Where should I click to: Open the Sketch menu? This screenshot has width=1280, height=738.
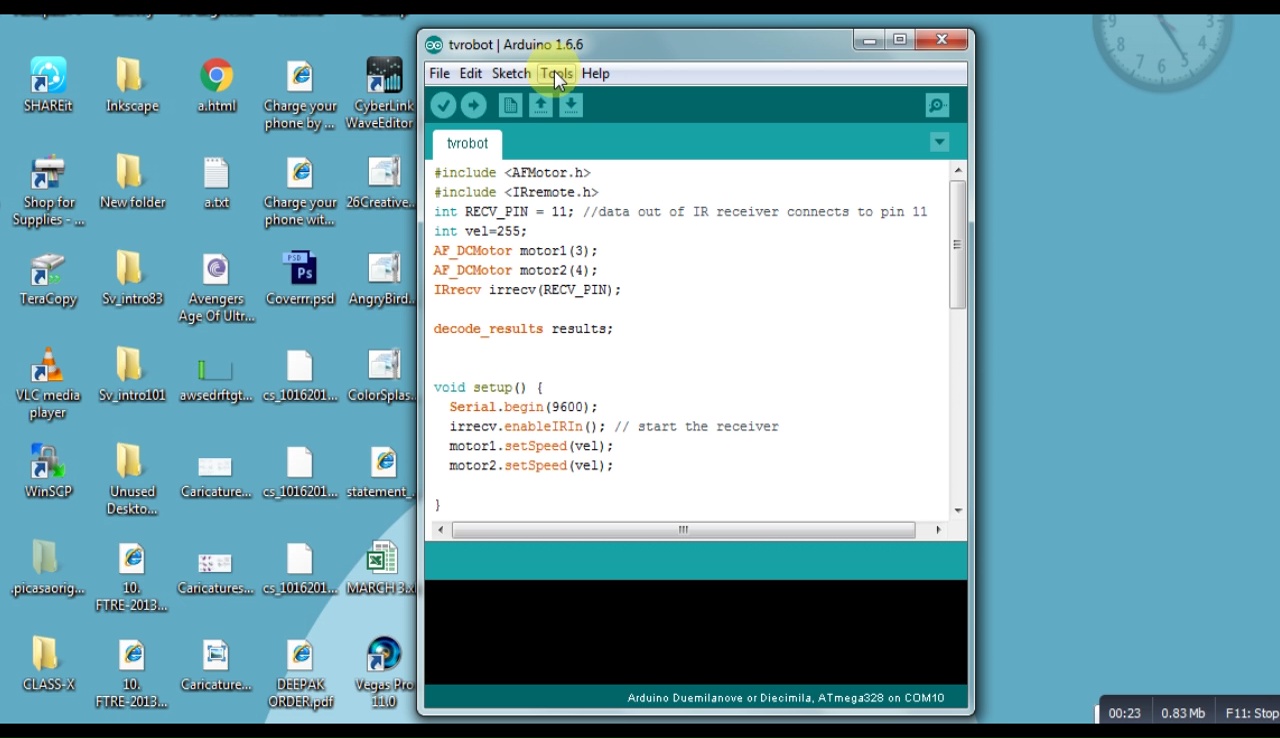[x=511, y=73]
